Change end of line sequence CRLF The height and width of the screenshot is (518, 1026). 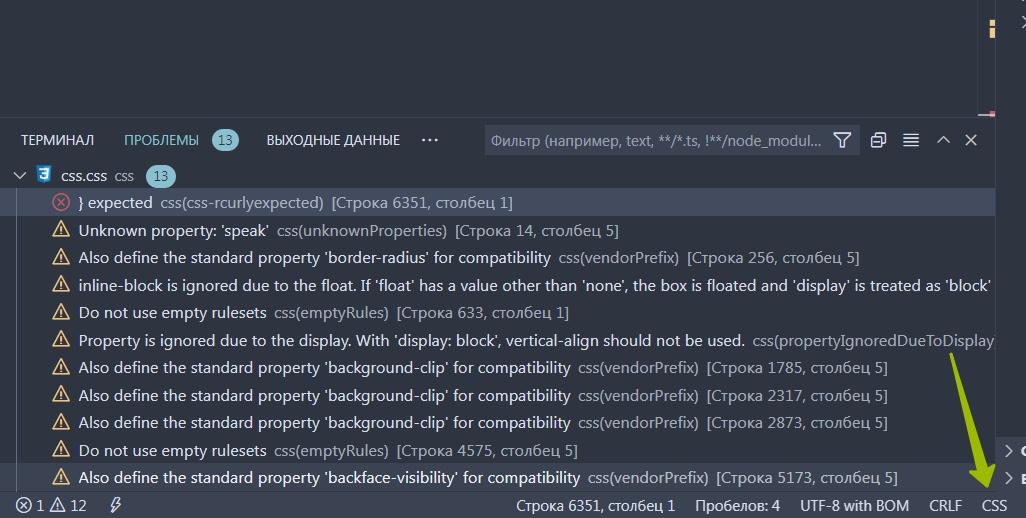(946, 506)
